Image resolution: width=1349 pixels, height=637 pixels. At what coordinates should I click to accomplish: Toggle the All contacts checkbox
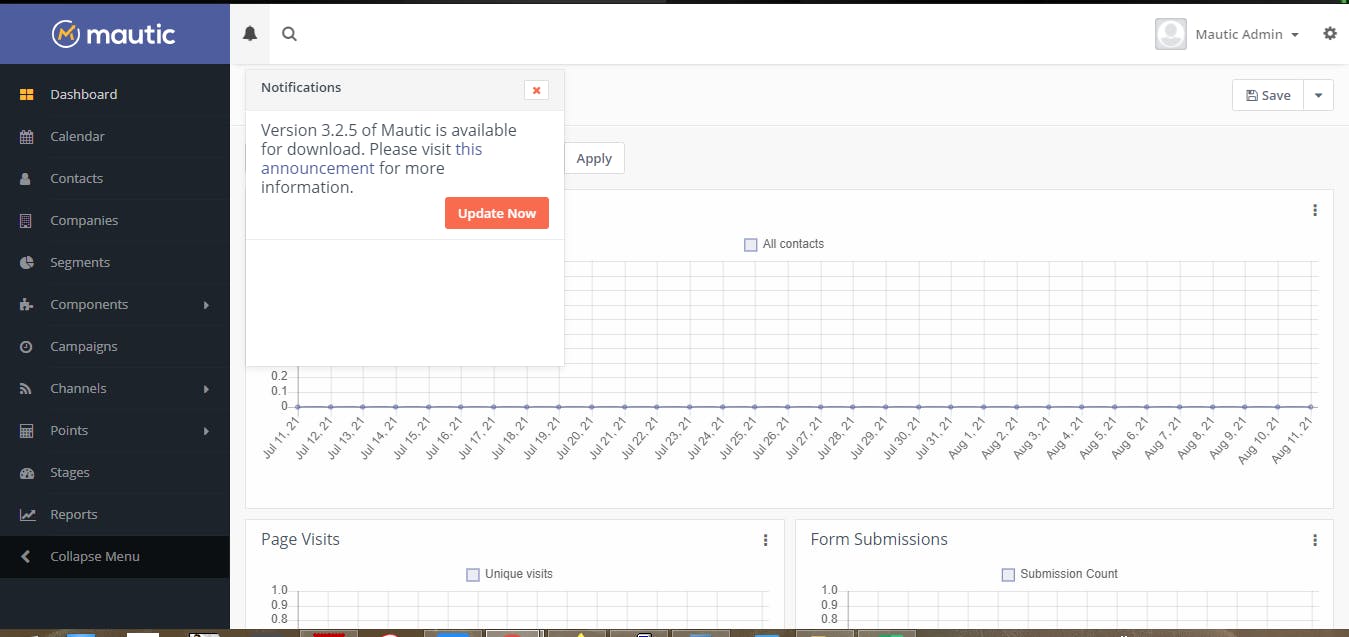[x=750, y=244]
